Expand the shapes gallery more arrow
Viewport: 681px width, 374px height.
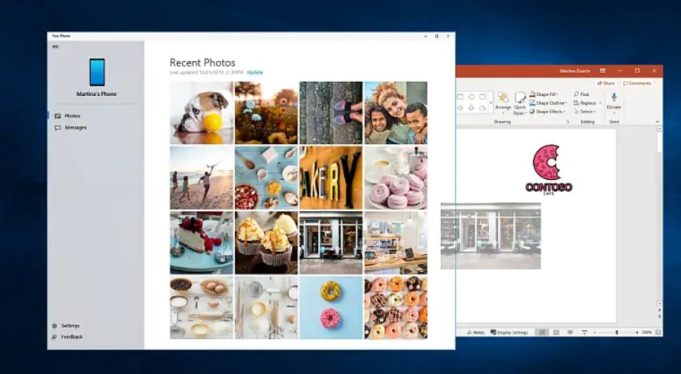[491, 103]
